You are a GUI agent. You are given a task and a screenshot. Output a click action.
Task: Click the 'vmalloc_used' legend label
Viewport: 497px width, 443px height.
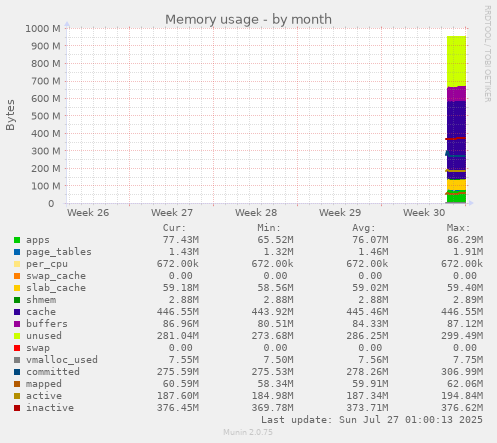62,360
